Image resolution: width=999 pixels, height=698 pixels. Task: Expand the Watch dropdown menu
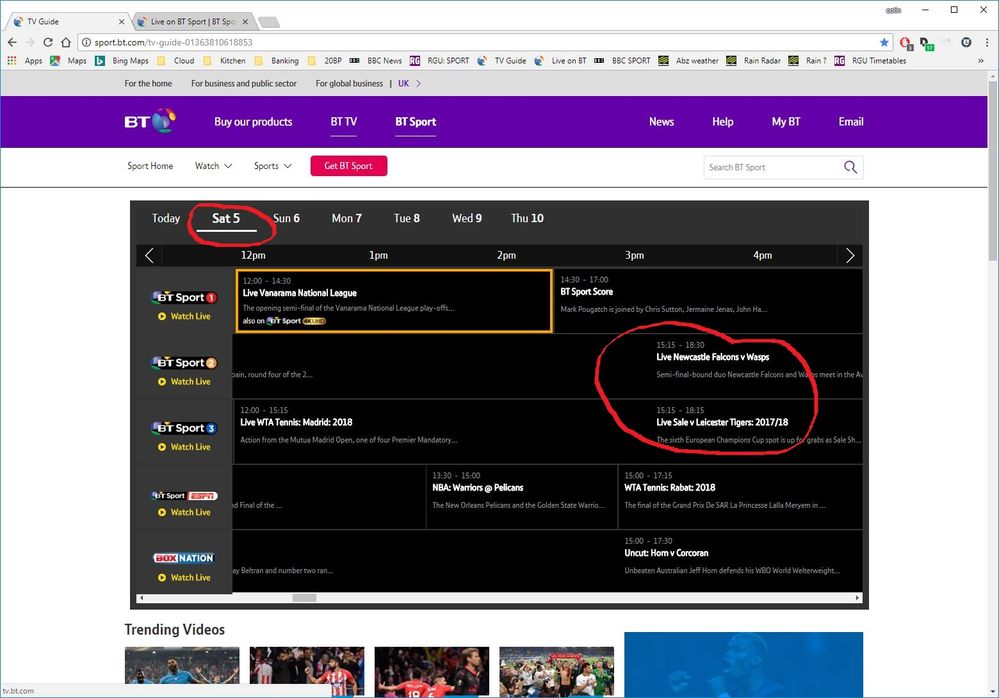213,166
